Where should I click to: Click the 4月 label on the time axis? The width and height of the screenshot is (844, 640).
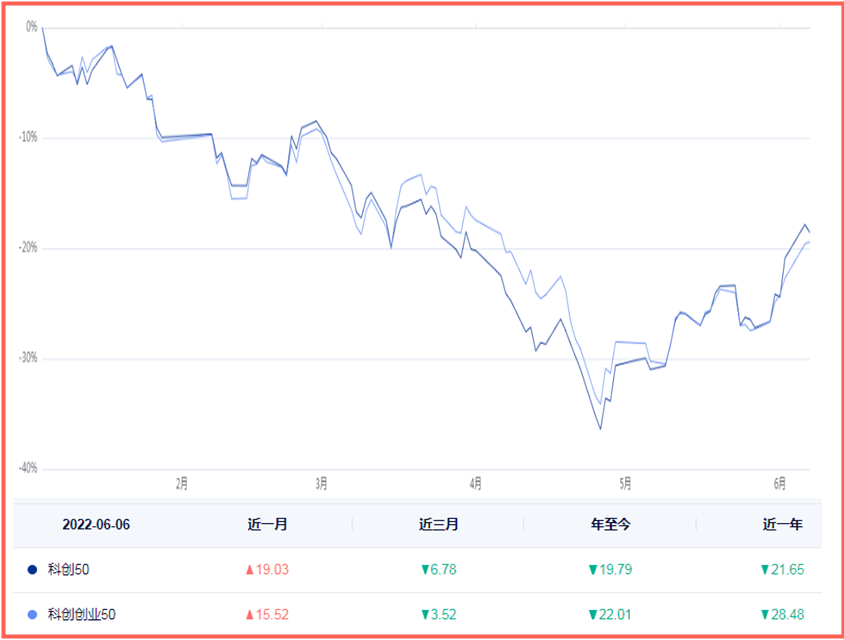click(x=476, y=484)
